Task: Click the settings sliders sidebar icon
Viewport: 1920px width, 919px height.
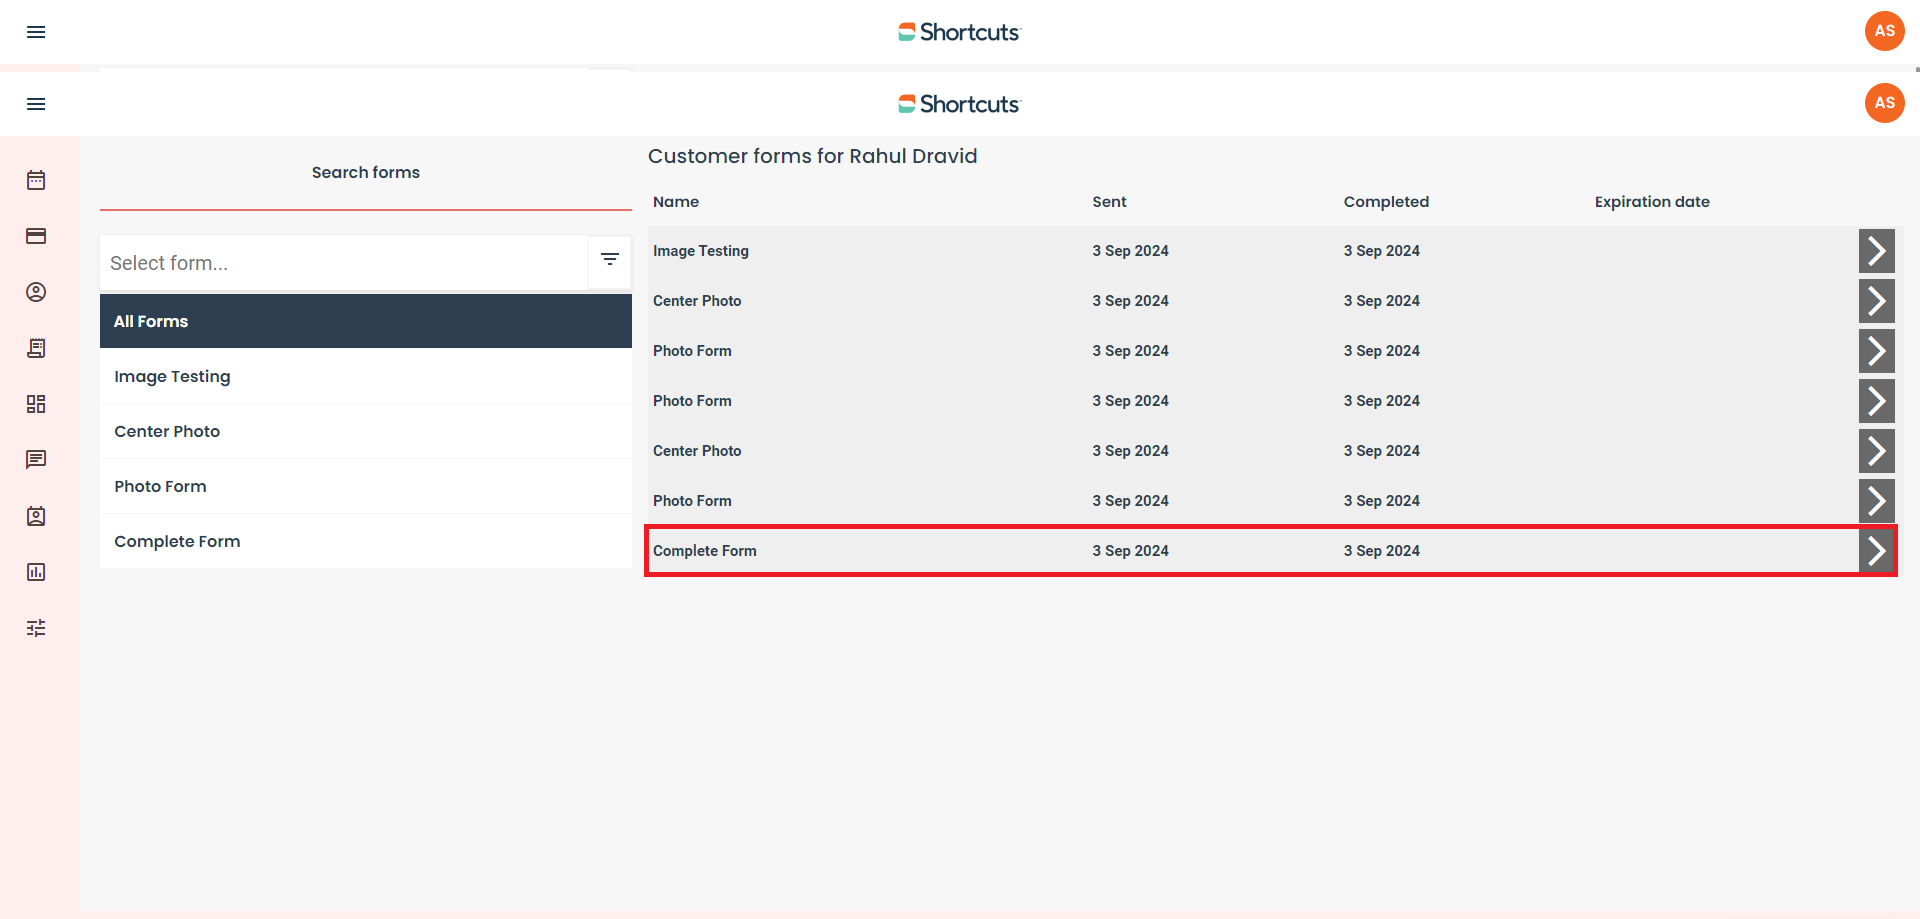Action: pyautogui.click(x=36, y=628)
